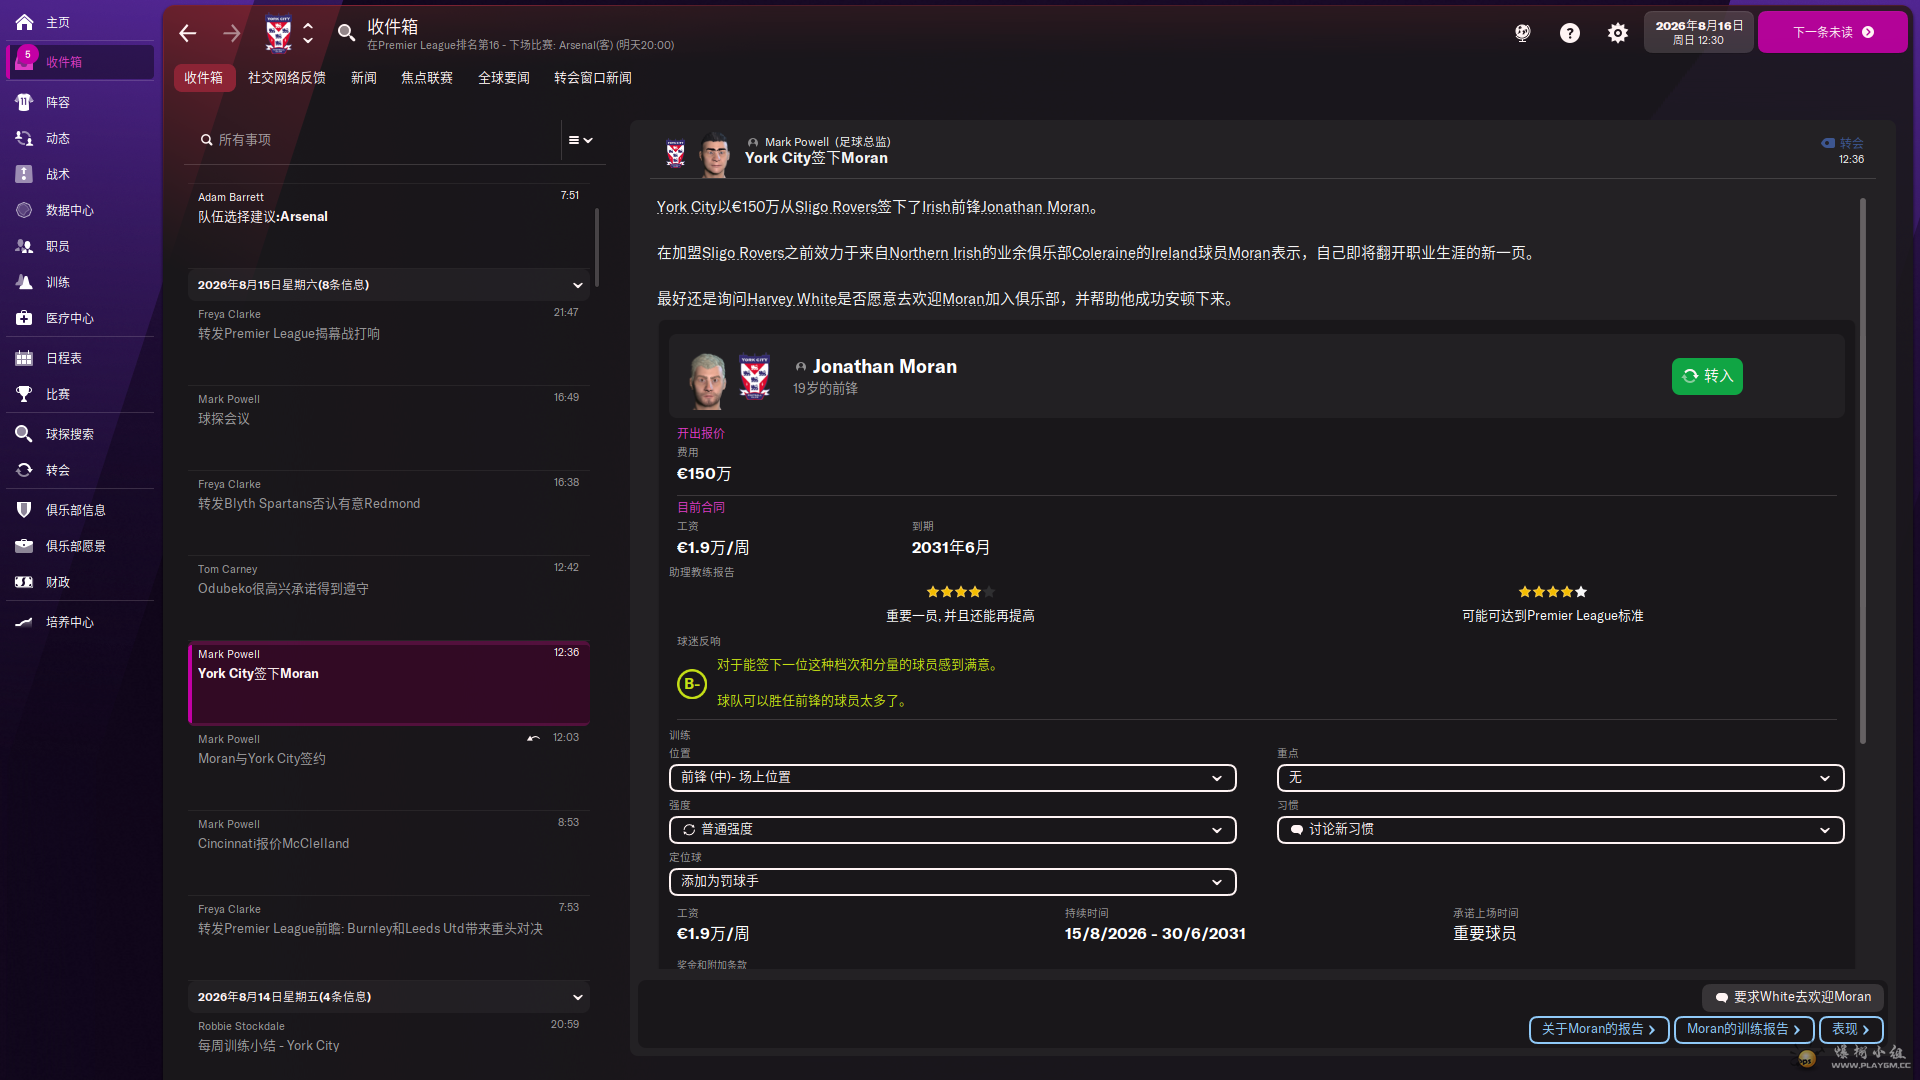Select the 收件箱 tab
The width and height of the screenshot is (1920, 1080).
204,78
